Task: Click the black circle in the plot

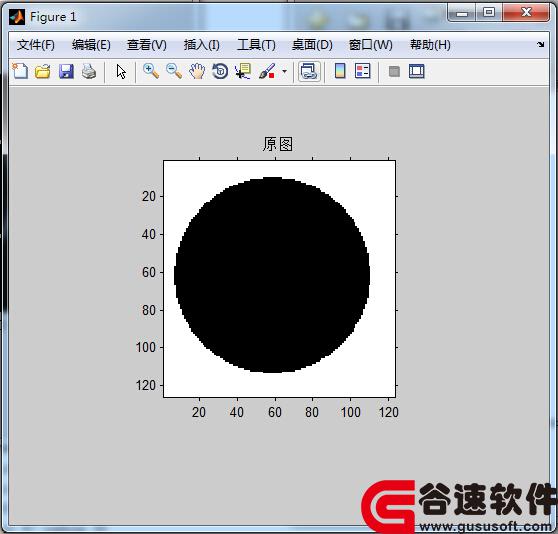Action: pyautogui.click(x=272, y=275)
